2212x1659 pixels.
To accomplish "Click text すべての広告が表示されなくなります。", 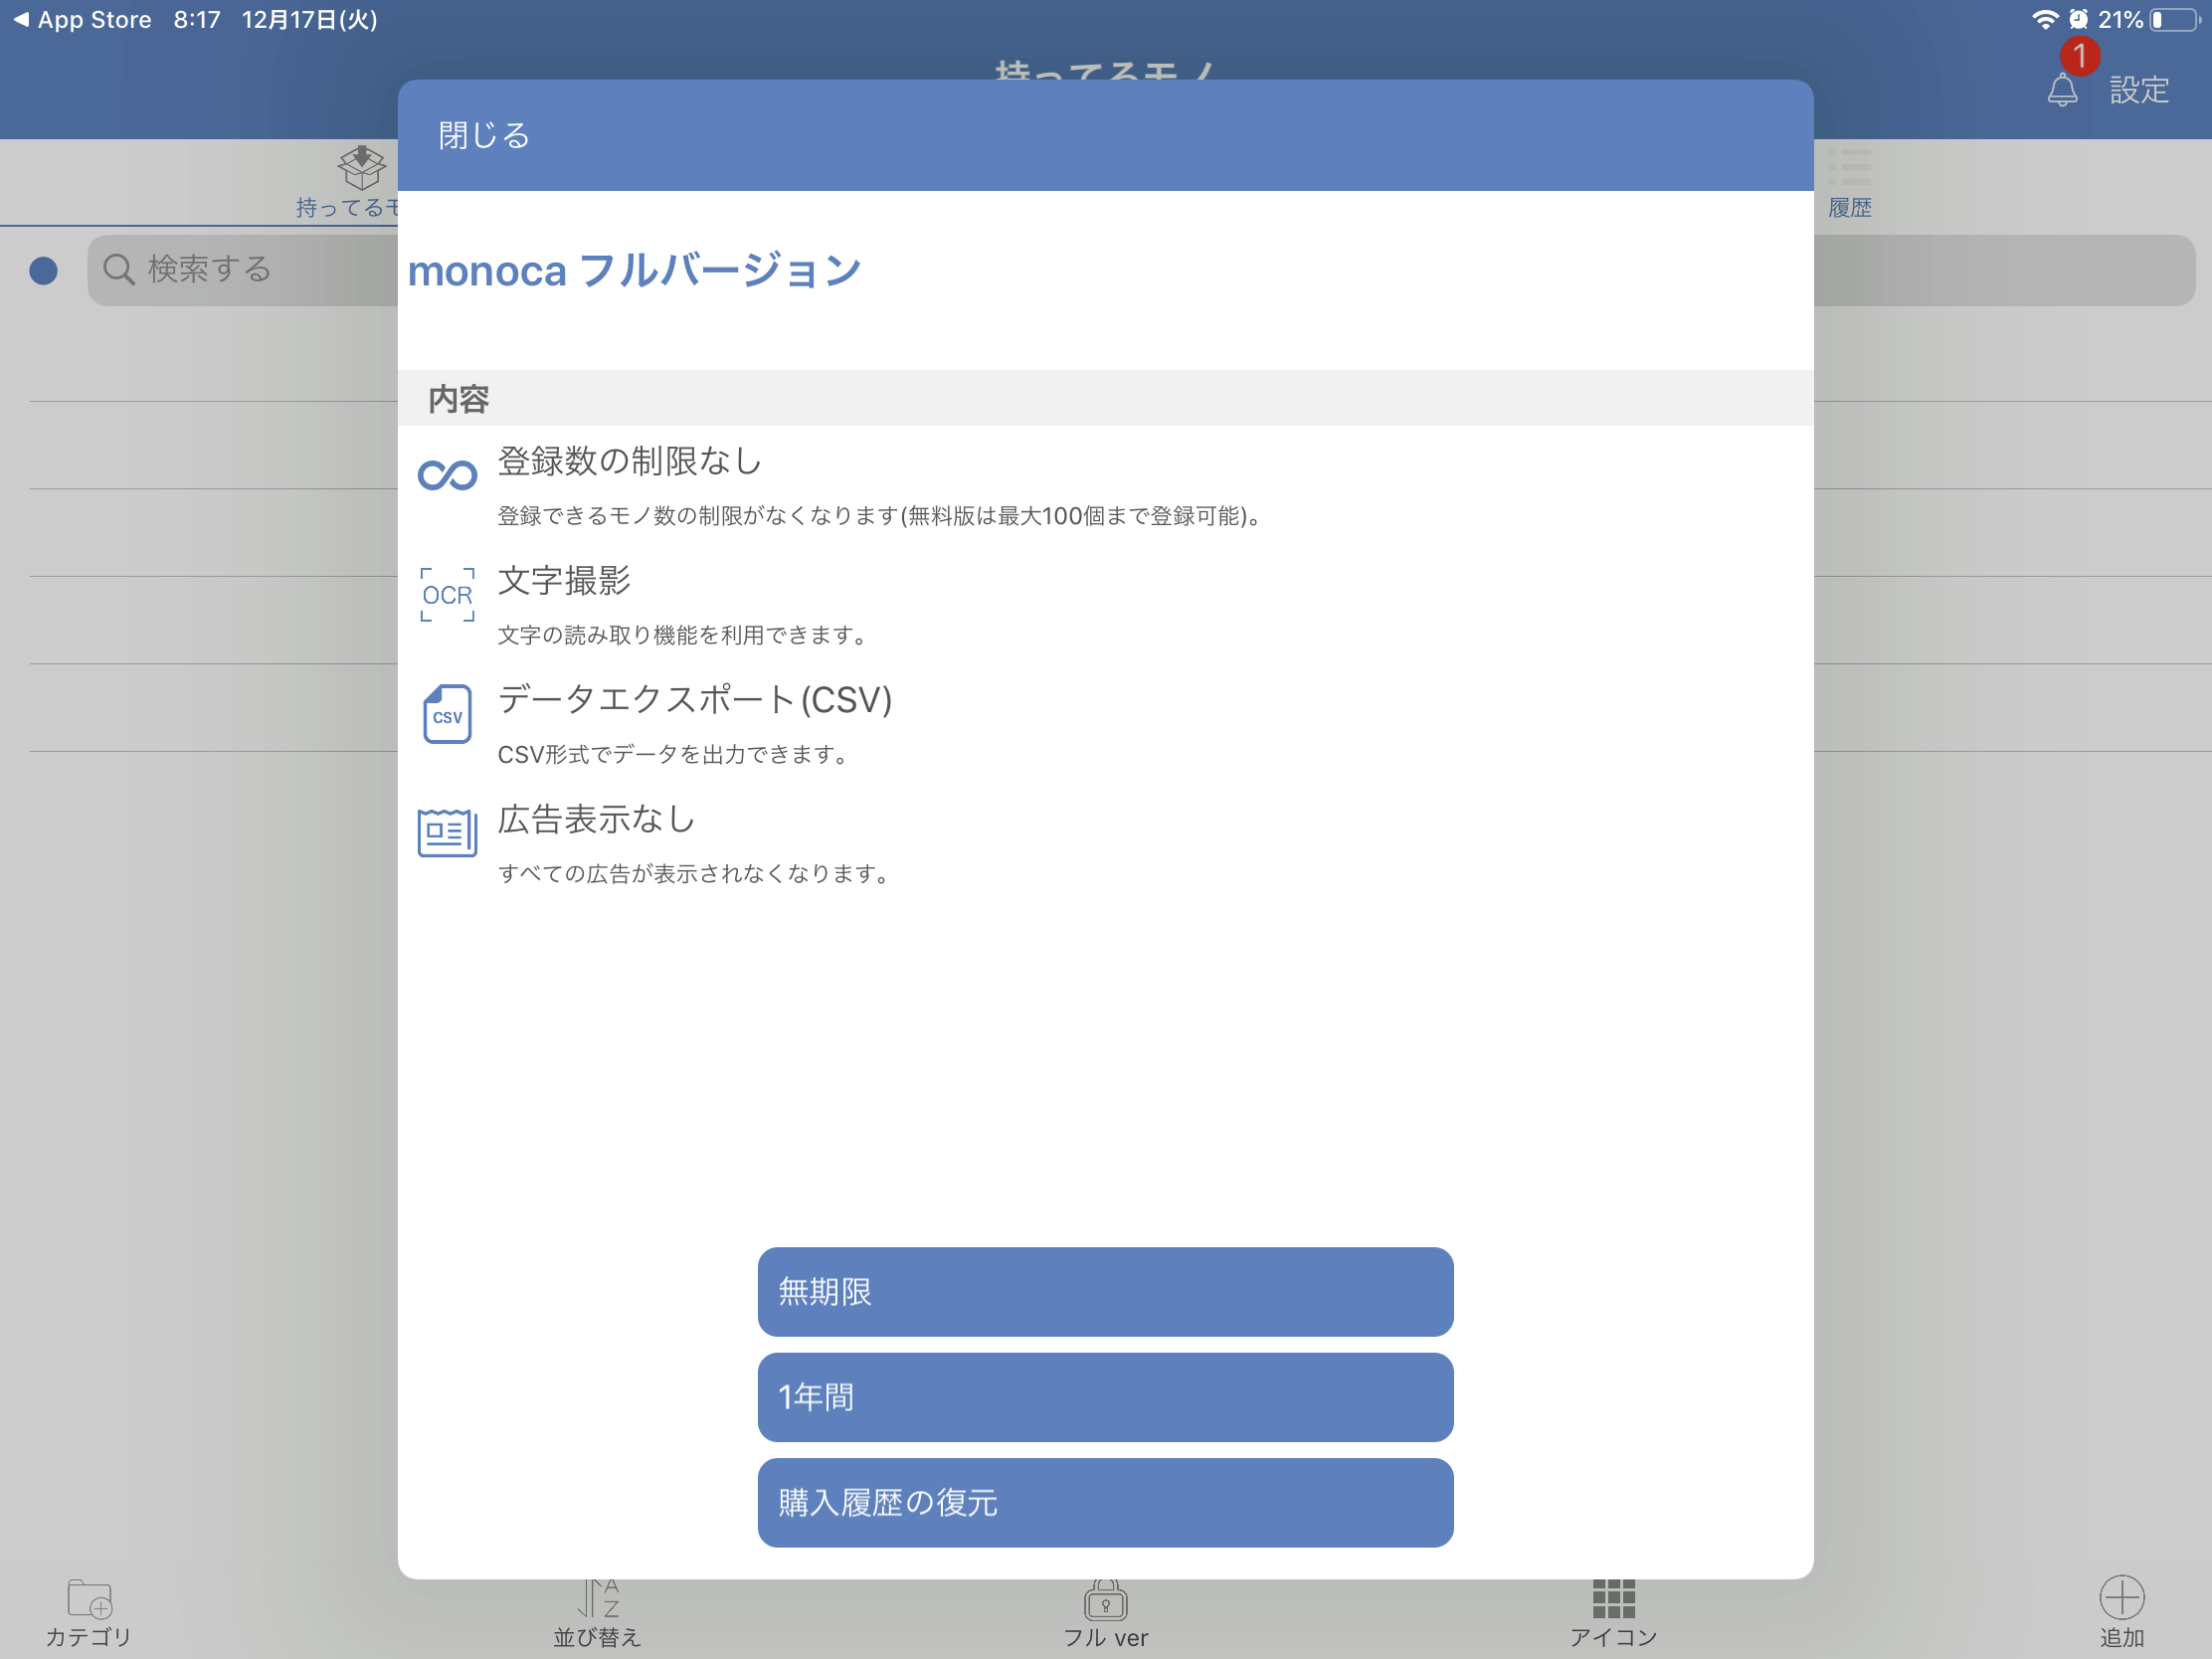I will 696,873.
